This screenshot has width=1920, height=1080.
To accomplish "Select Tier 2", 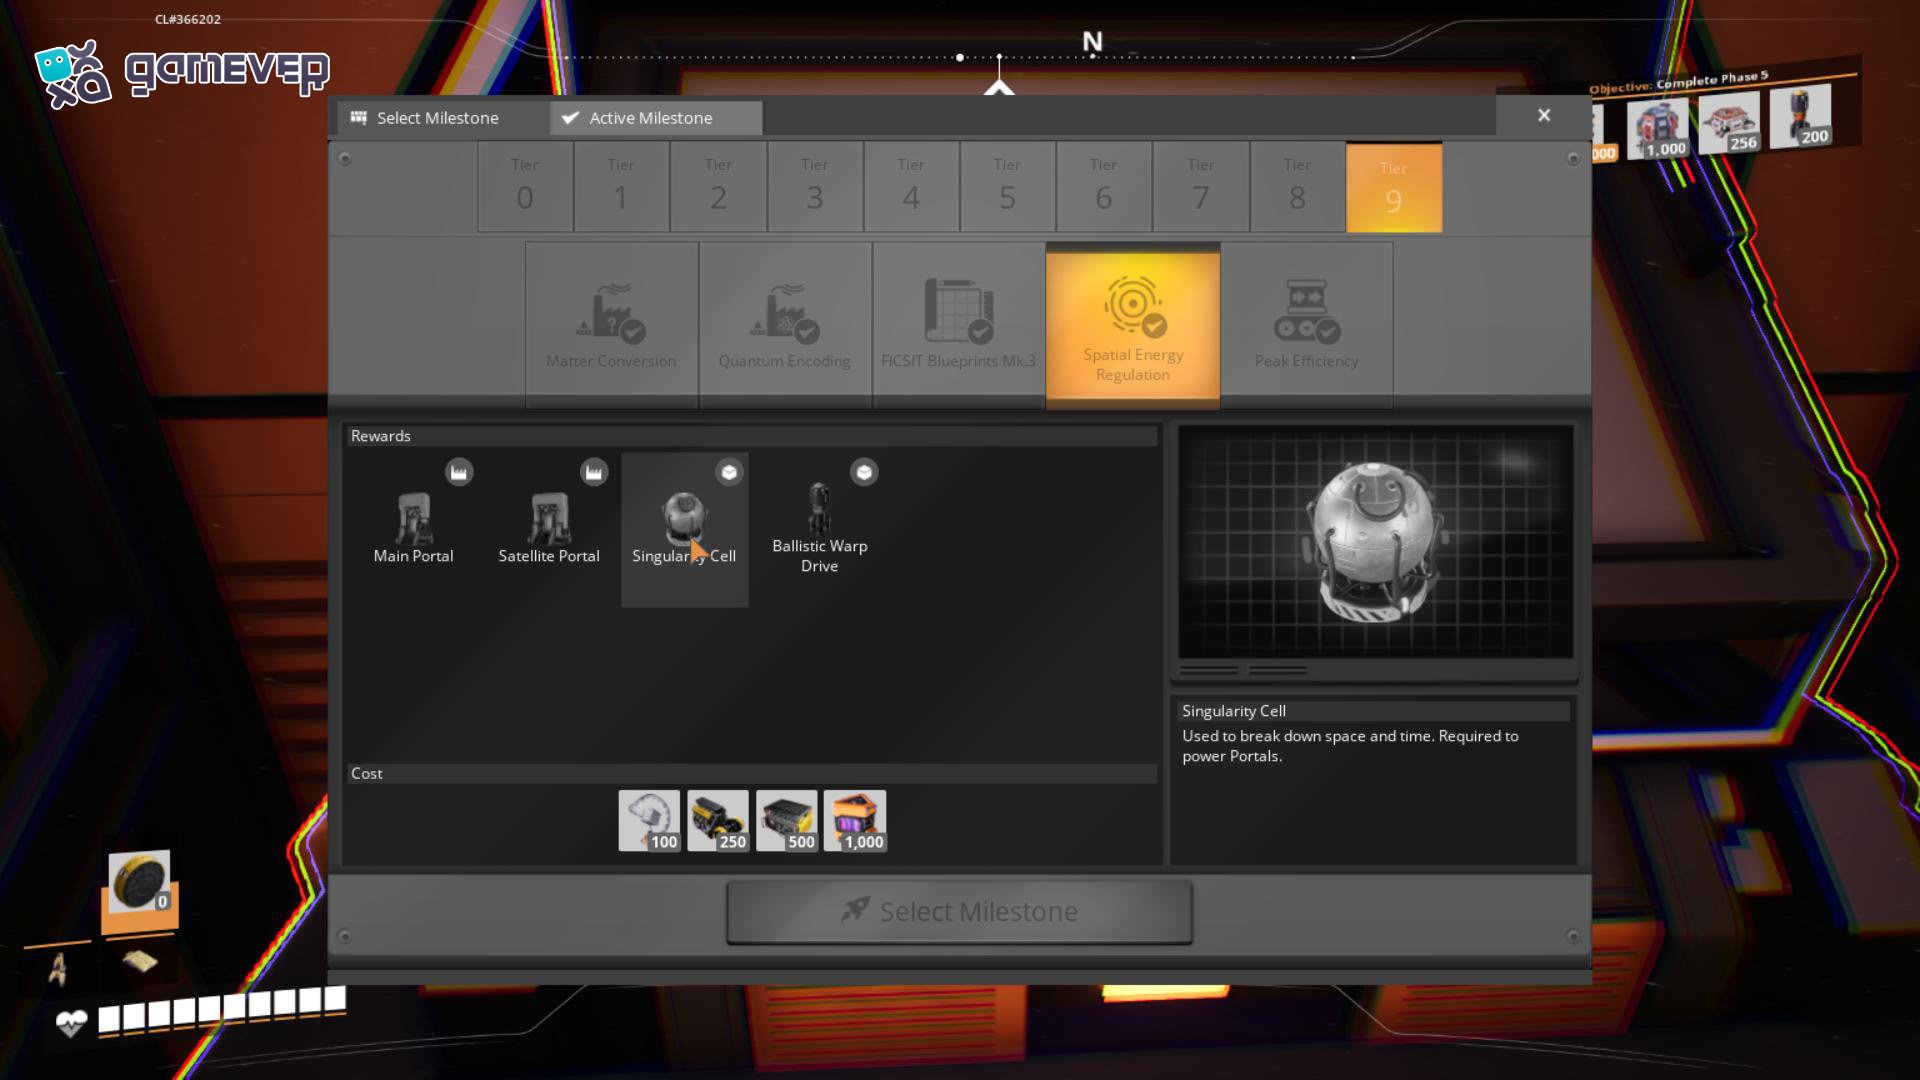I will tap(718, 187).
